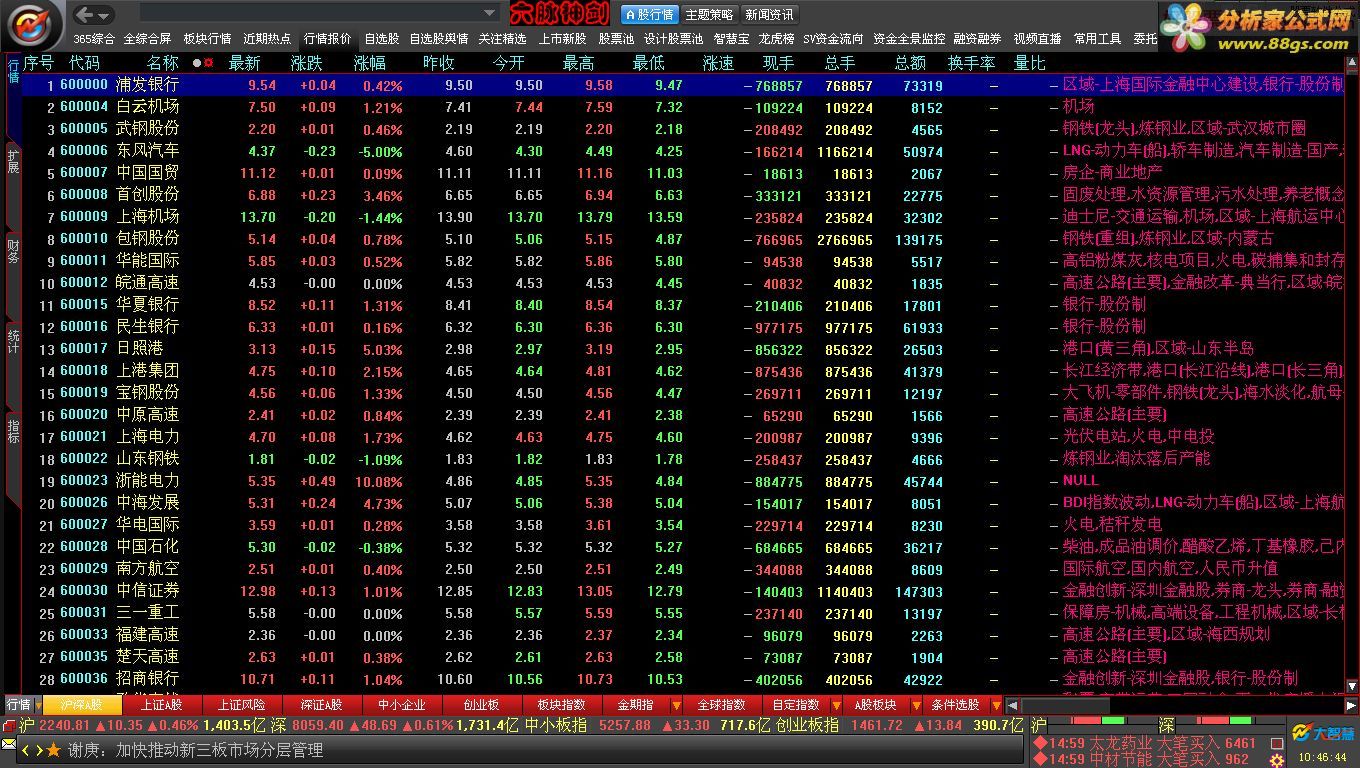Click the horizontal scrollbar left arrow
The image size is (1360, 768).
point(1013,705)
